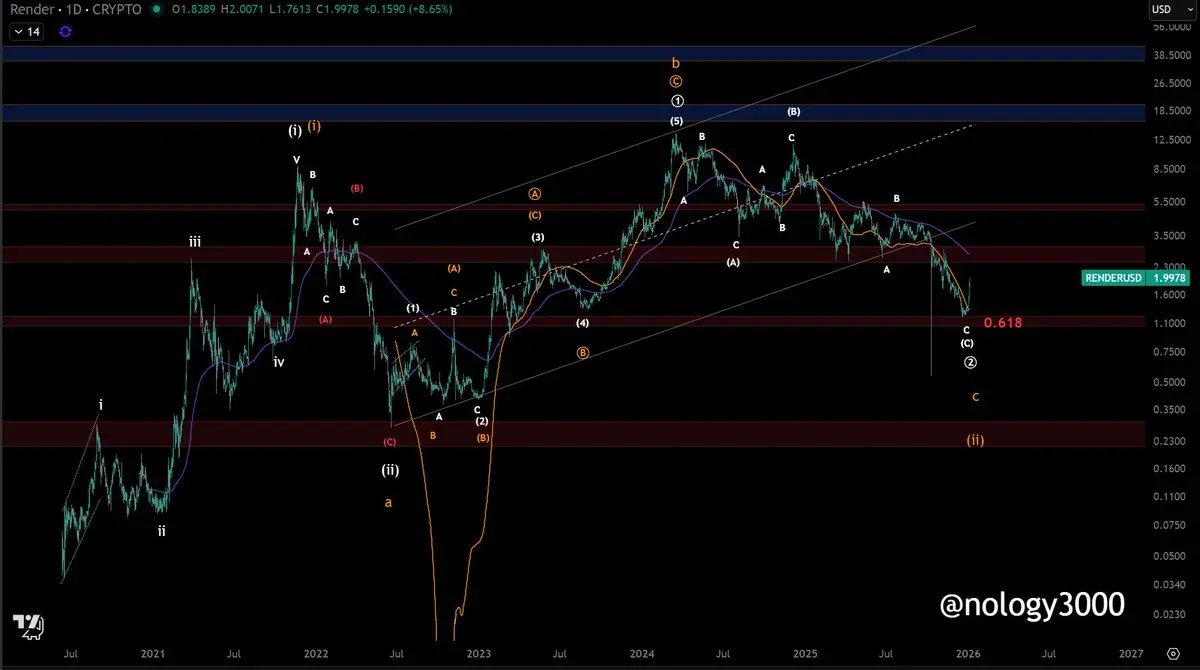This screenshot has width=1200, height=670.
Task: Select the white wave label (4)
Action: [582, 323]
